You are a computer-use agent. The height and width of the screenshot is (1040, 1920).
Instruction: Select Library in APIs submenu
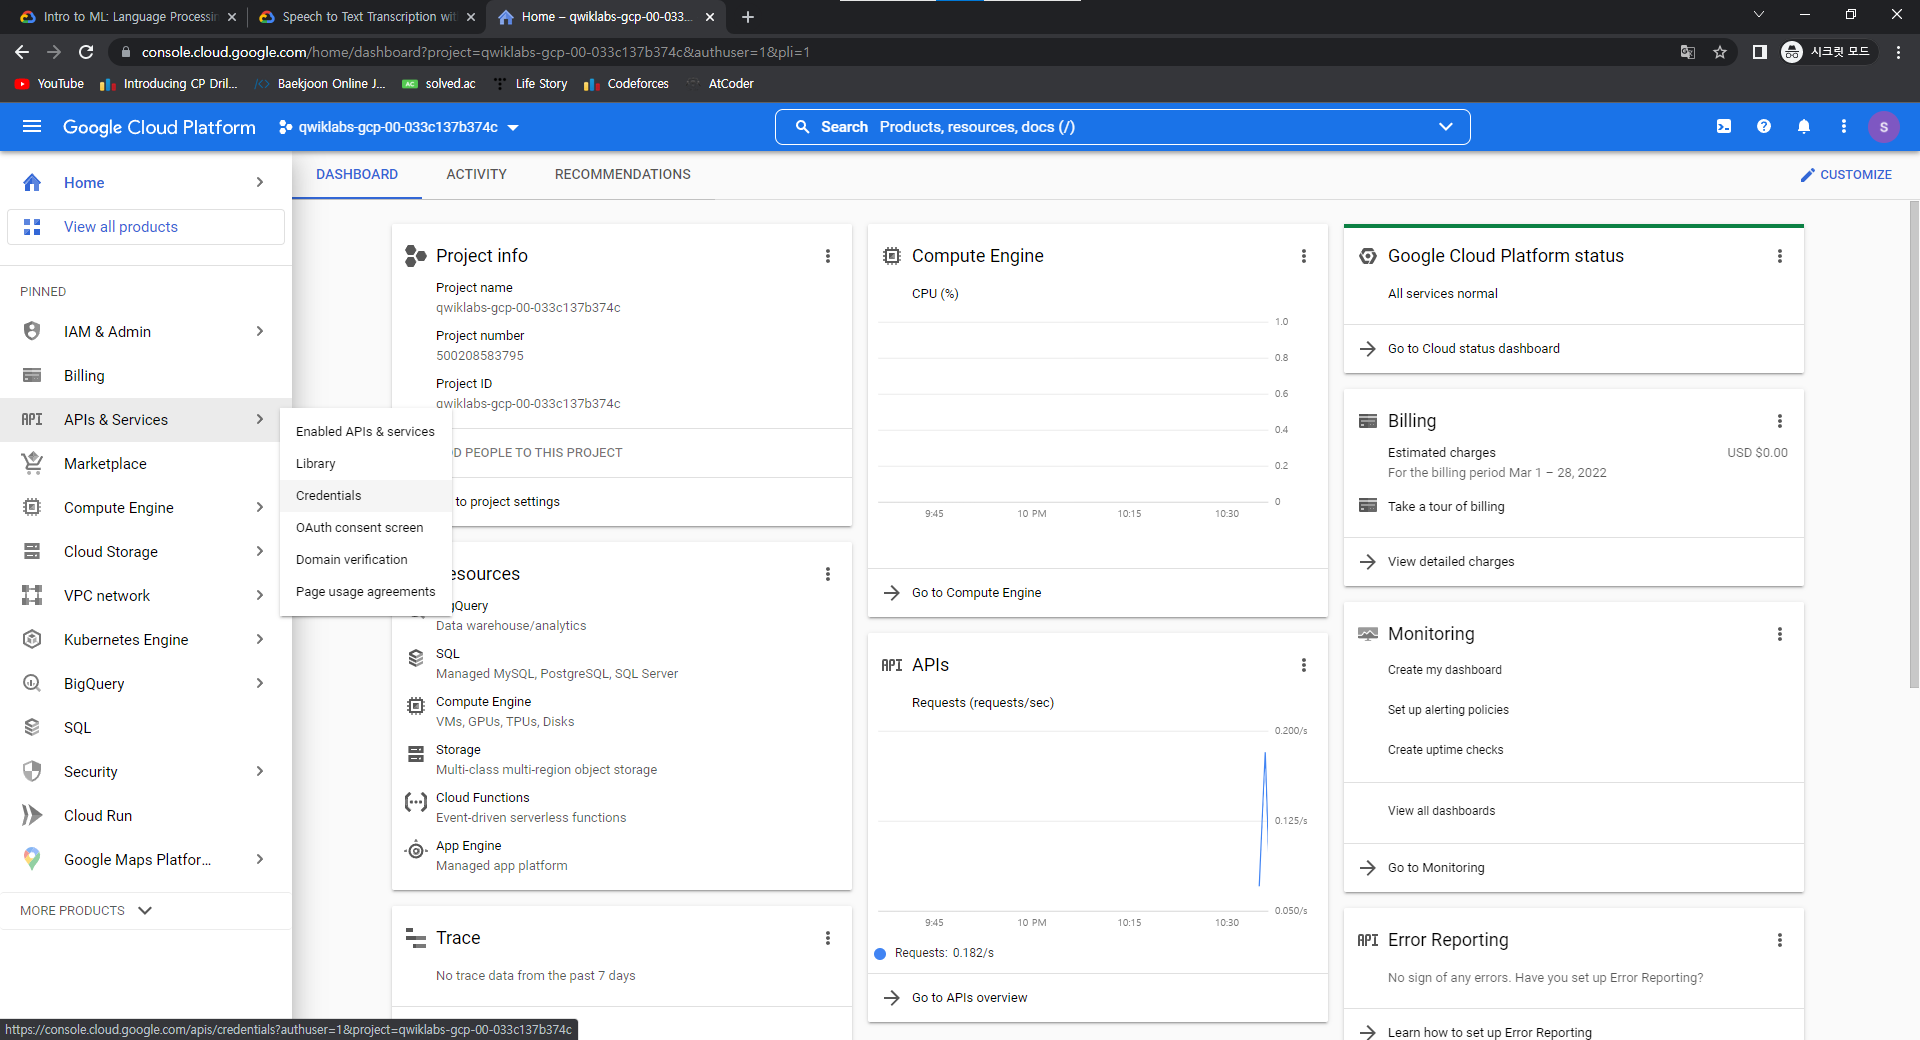[x=366, y=464]
